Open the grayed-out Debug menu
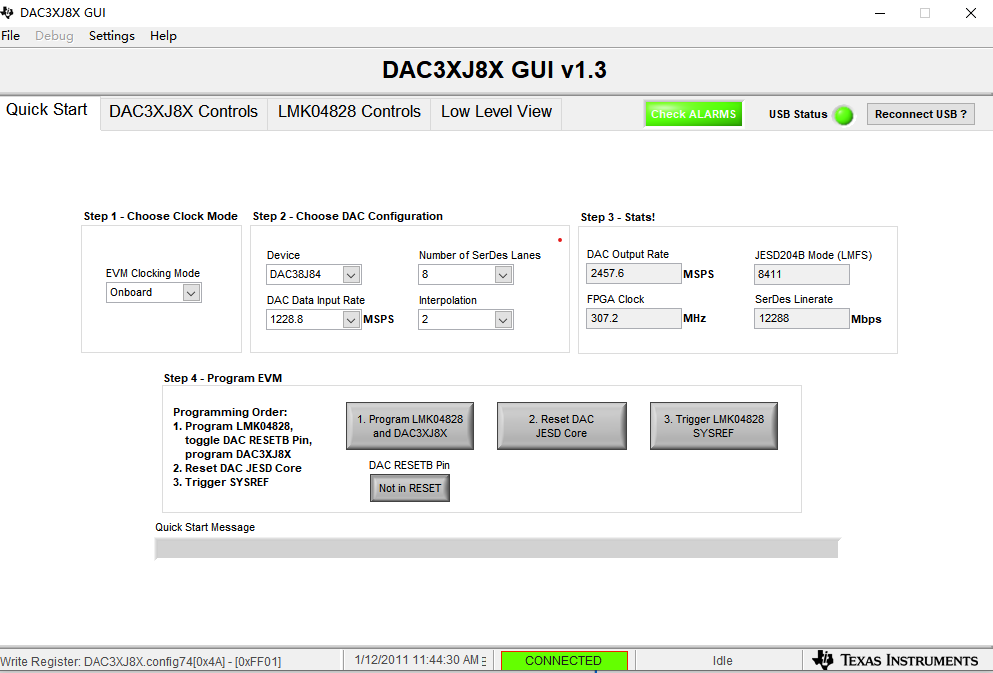Screen dimensions: 993x673 pos(54,36)
